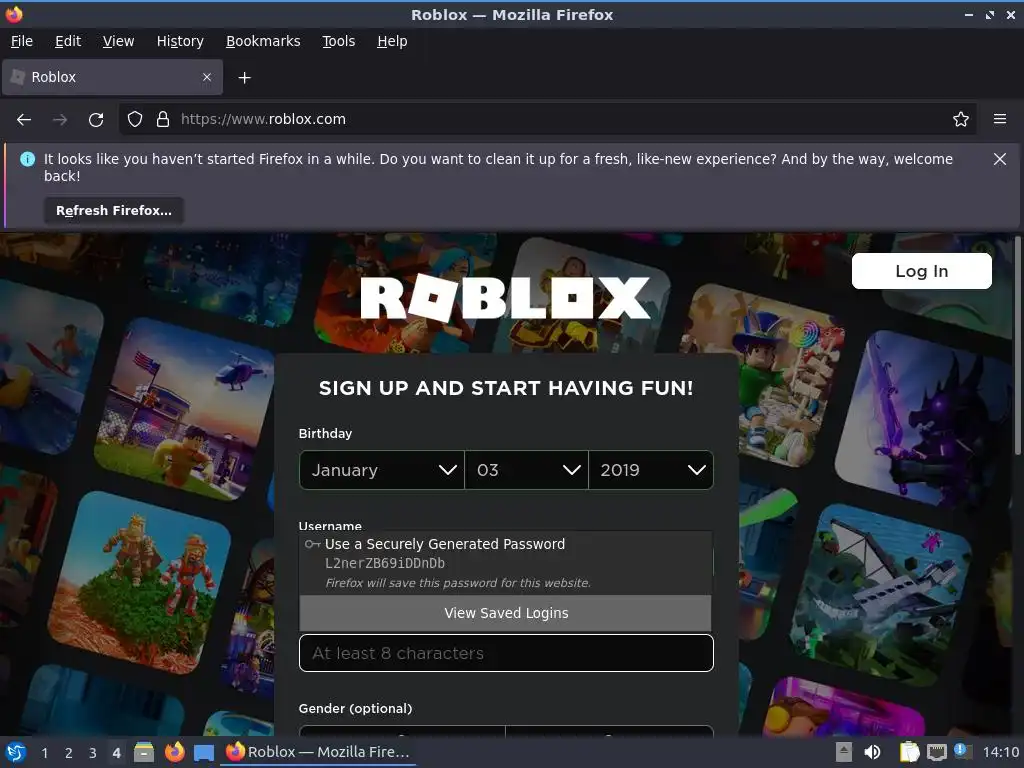Viewport: 1024px width, 768px height.
Task: Click the 14:10 taskbar clock
Action: pos(1000,752)
